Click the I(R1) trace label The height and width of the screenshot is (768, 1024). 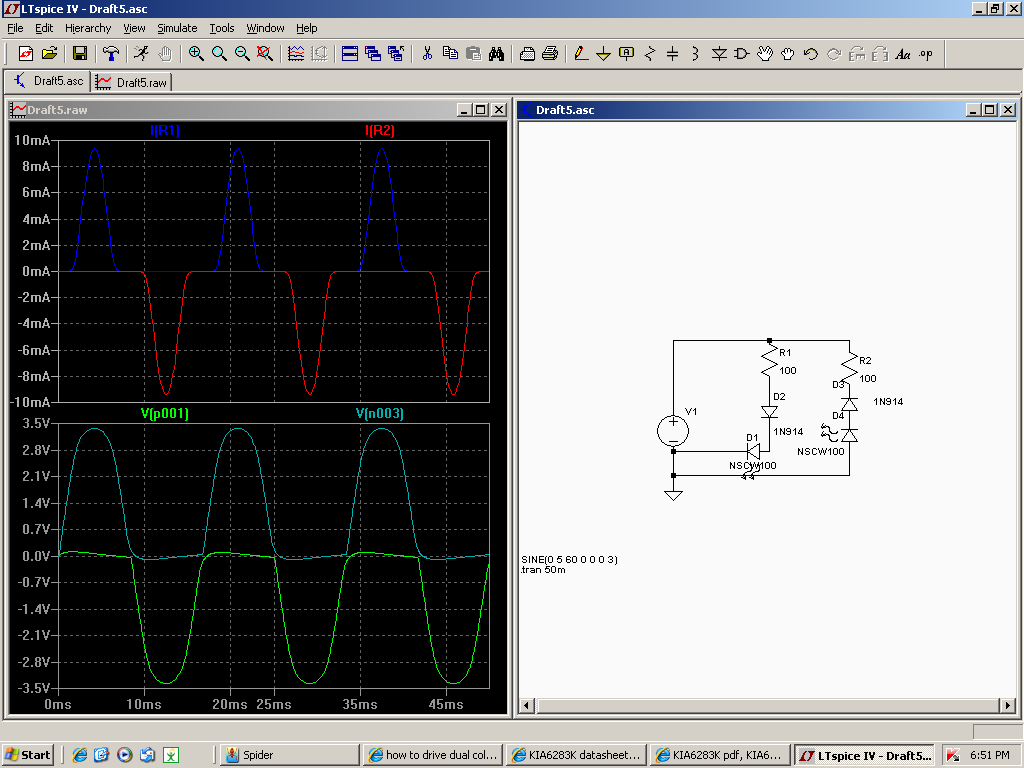[x=165, y=130]
